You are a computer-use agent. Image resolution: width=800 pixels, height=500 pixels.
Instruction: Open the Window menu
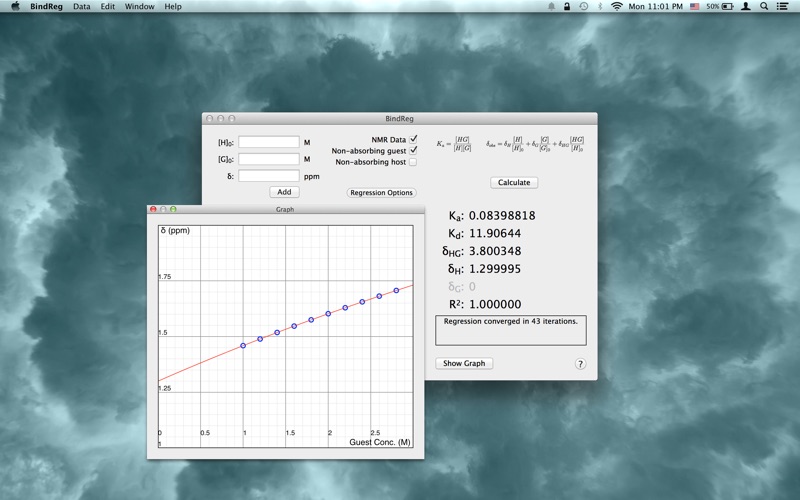(139, 6)
